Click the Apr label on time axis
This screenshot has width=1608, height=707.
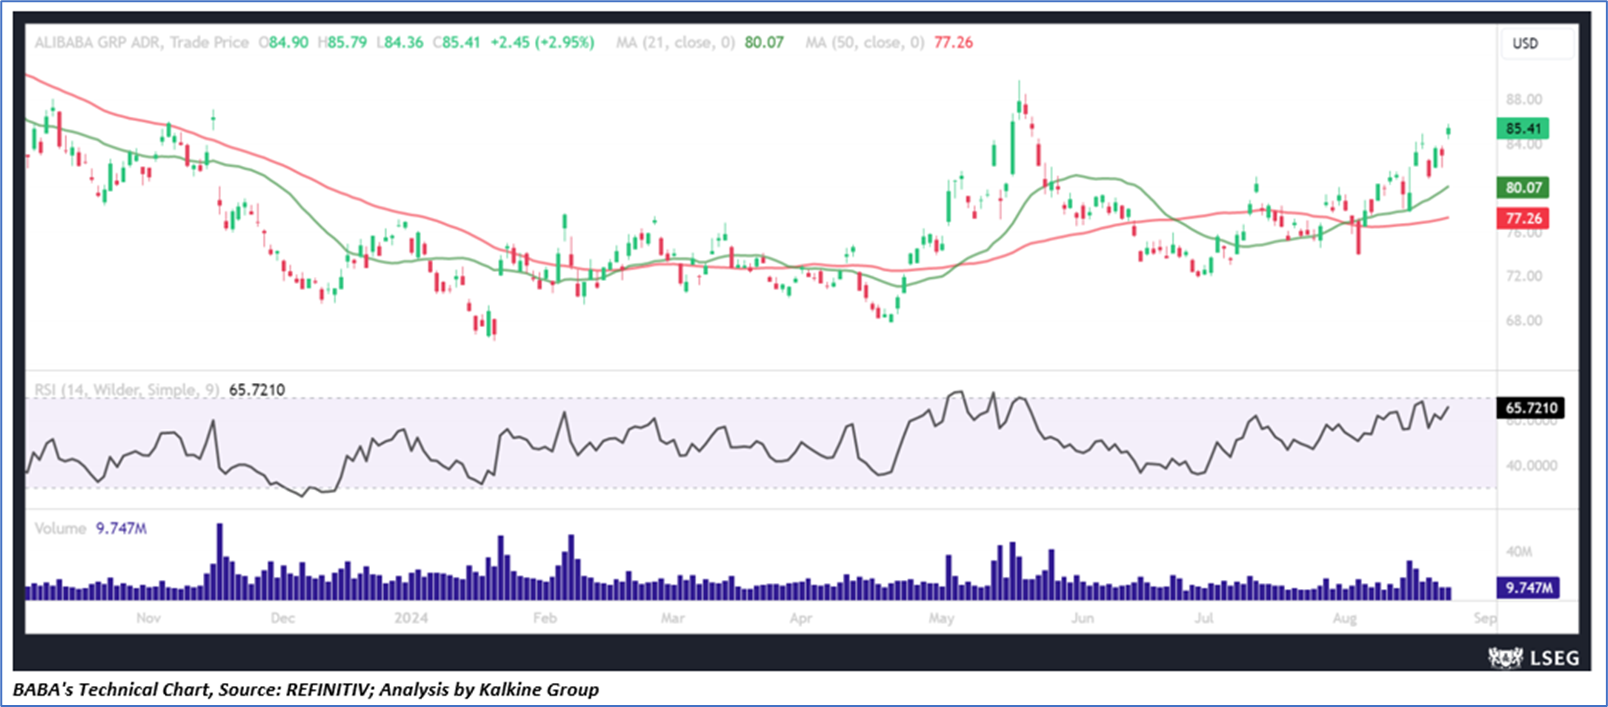(801, 618)
